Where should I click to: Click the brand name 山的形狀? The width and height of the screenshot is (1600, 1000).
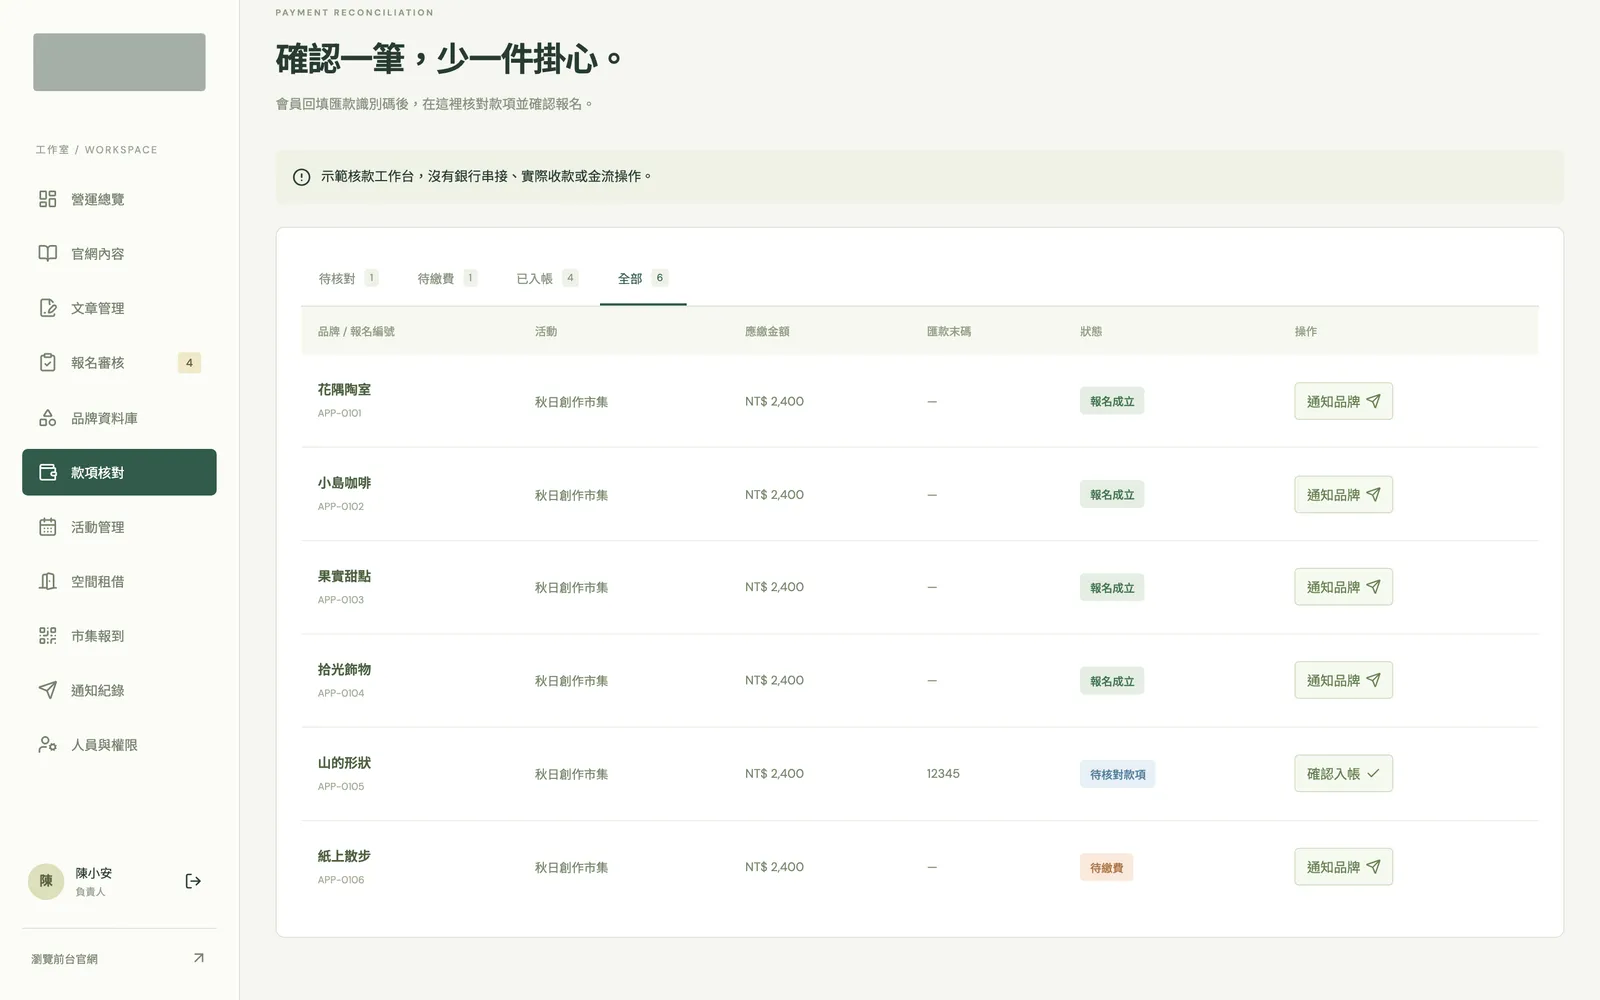pos(344,762)
